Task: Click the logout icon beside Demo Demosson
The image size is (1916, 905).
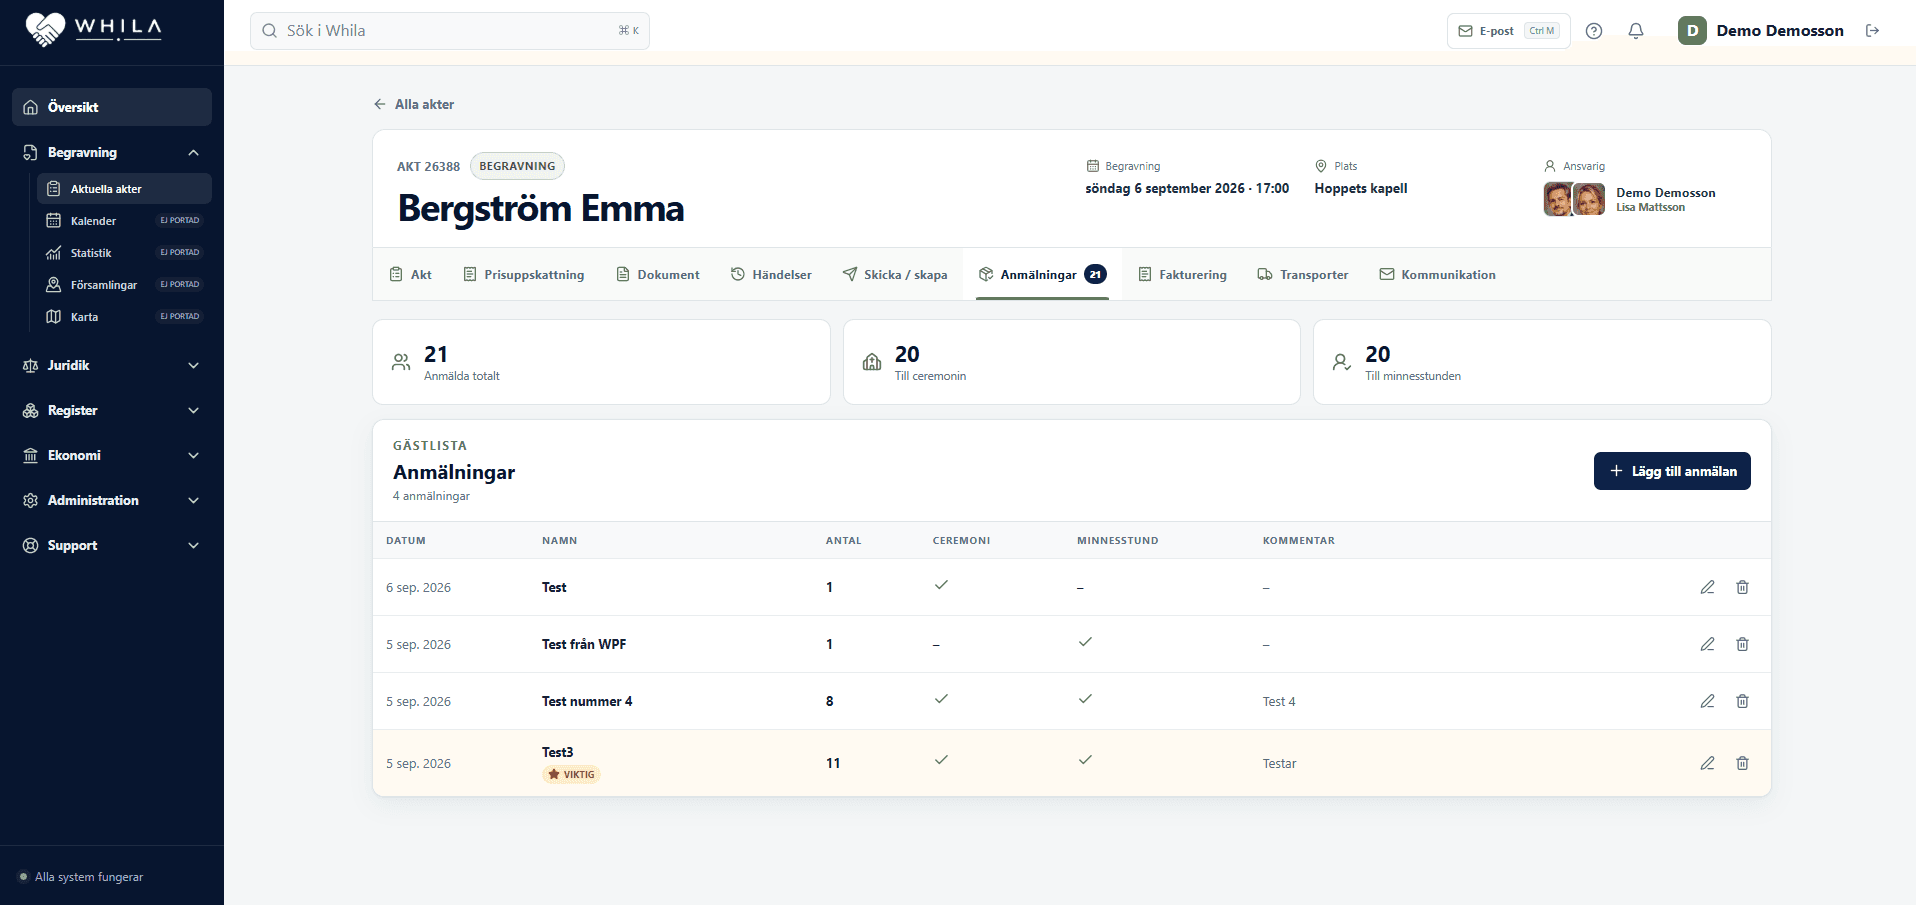Action: point(1873,31)
